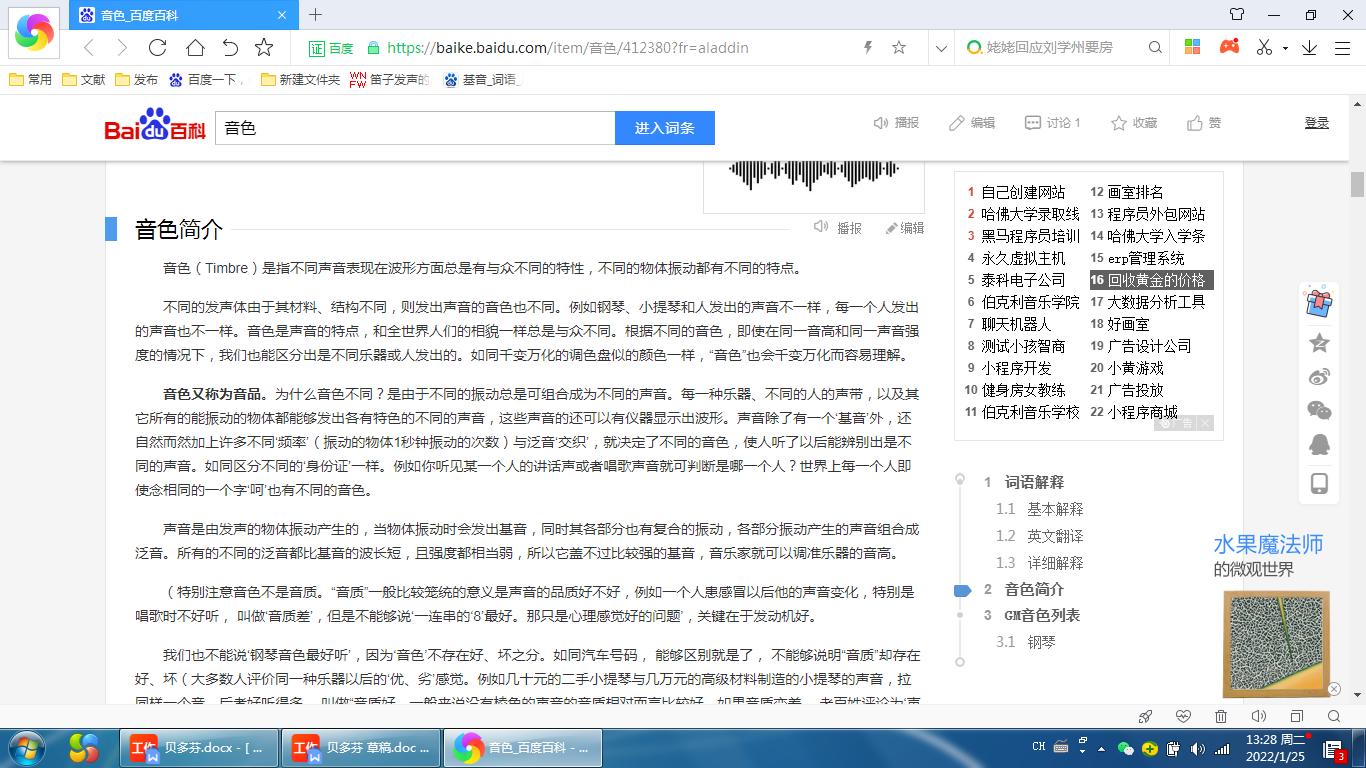Open the scissors screenshot tool
The height and width of the screenshot is (768, 1366).
[1264, 47]
